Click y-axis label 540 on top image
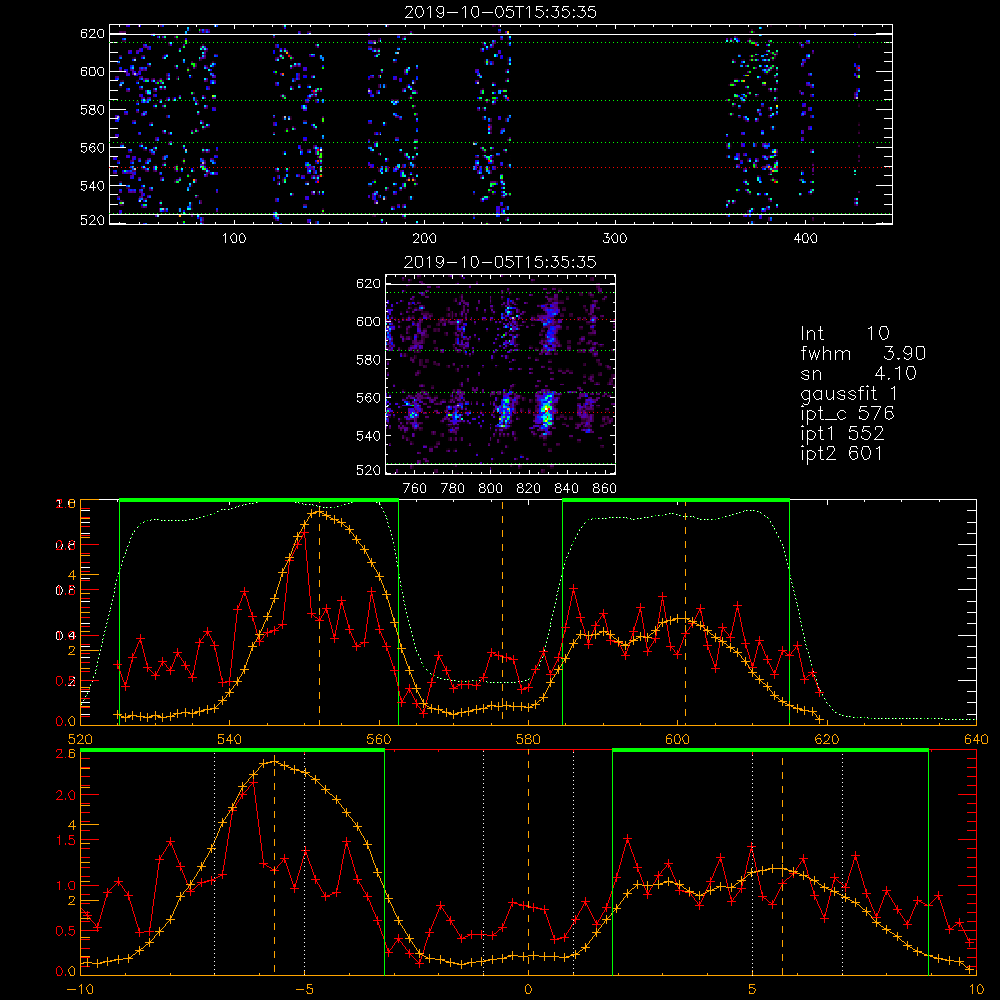Image resolution: width=1000 pixels, height=1000 pixels. pyautogui.click(x=92, y=186)
